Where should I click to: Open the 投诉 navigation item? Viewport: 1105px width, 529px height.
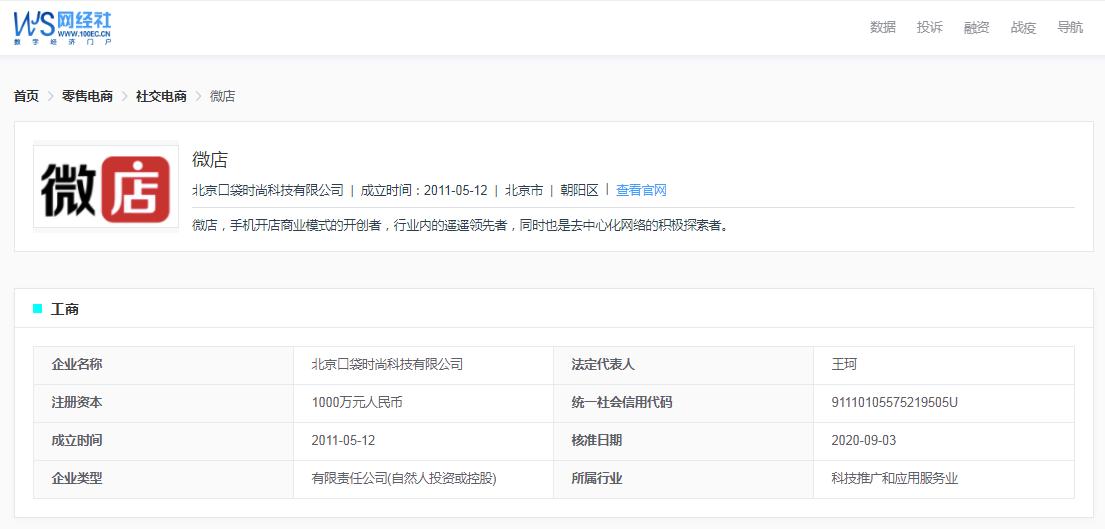(930, 27)
